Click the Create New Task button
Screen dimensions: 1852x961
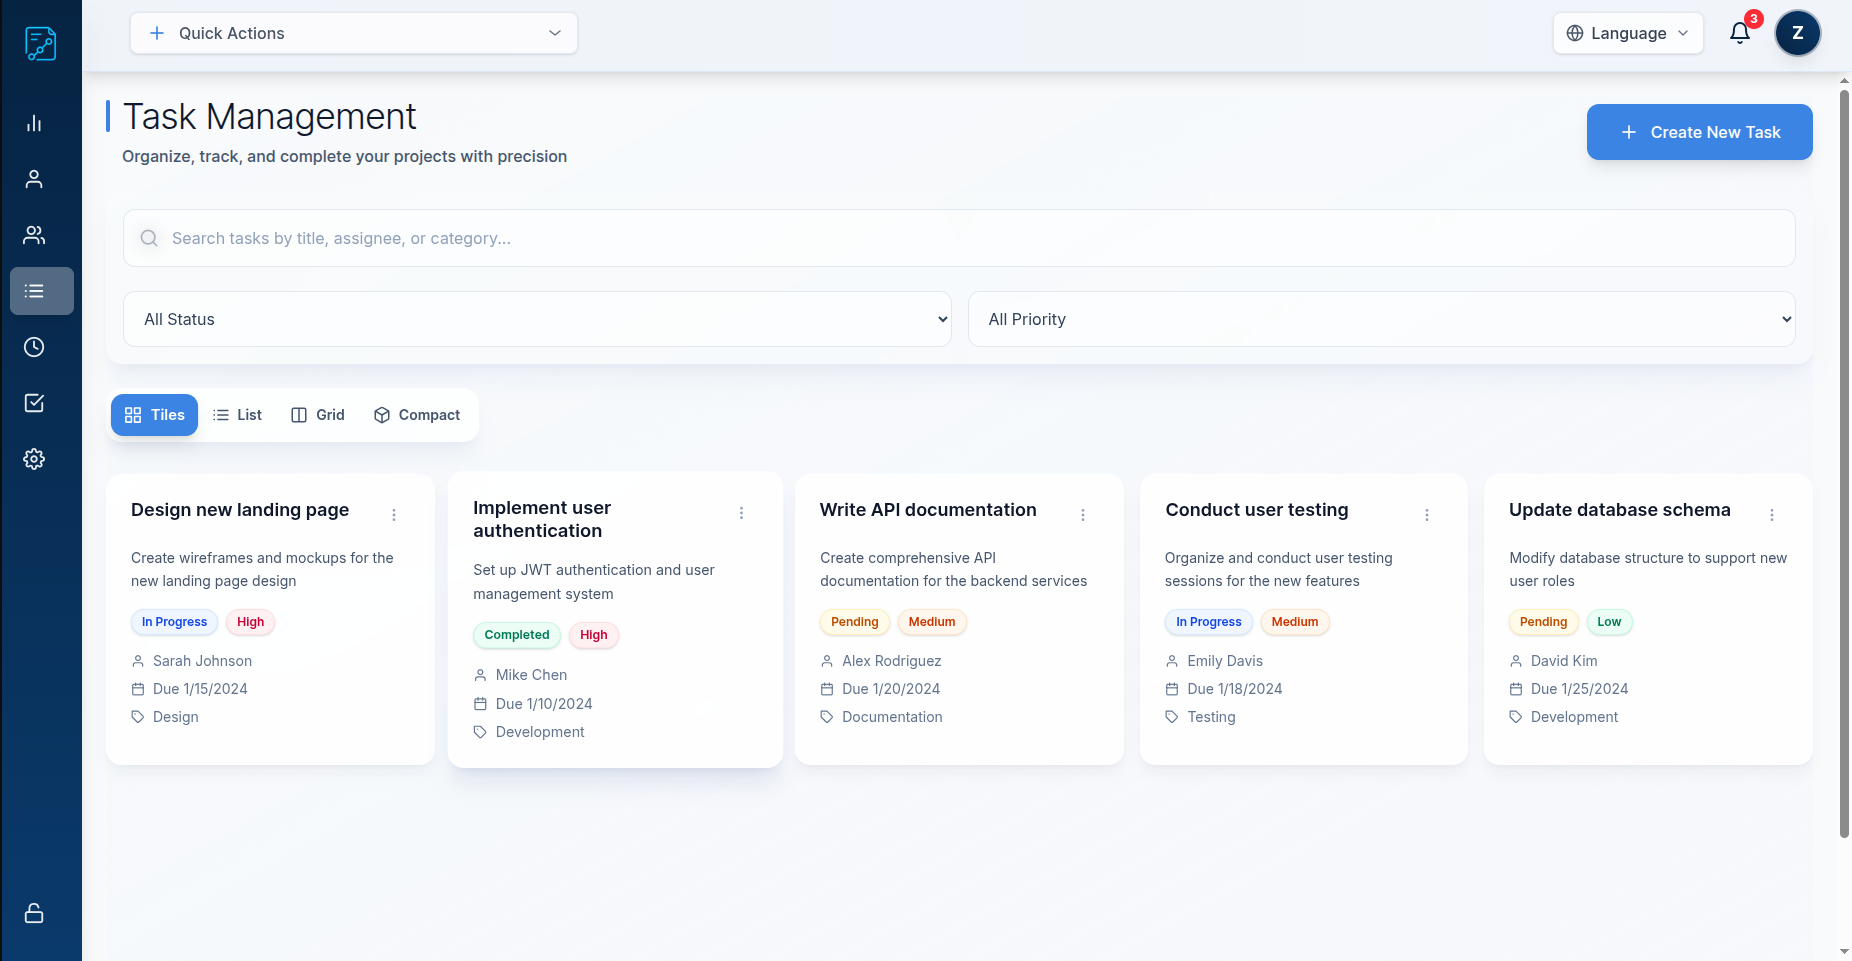[x=1699, y=132]
